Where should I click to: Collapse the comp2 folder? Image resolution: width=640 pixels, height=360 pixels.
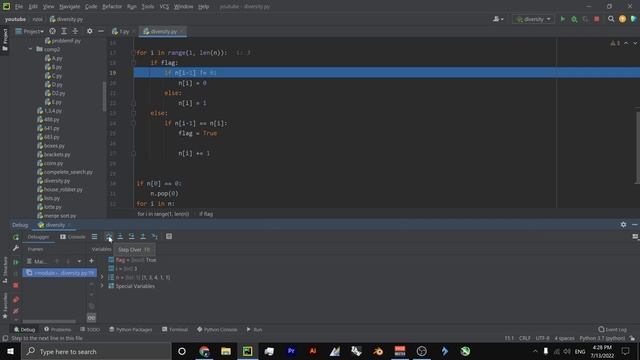tap(30, 49)
